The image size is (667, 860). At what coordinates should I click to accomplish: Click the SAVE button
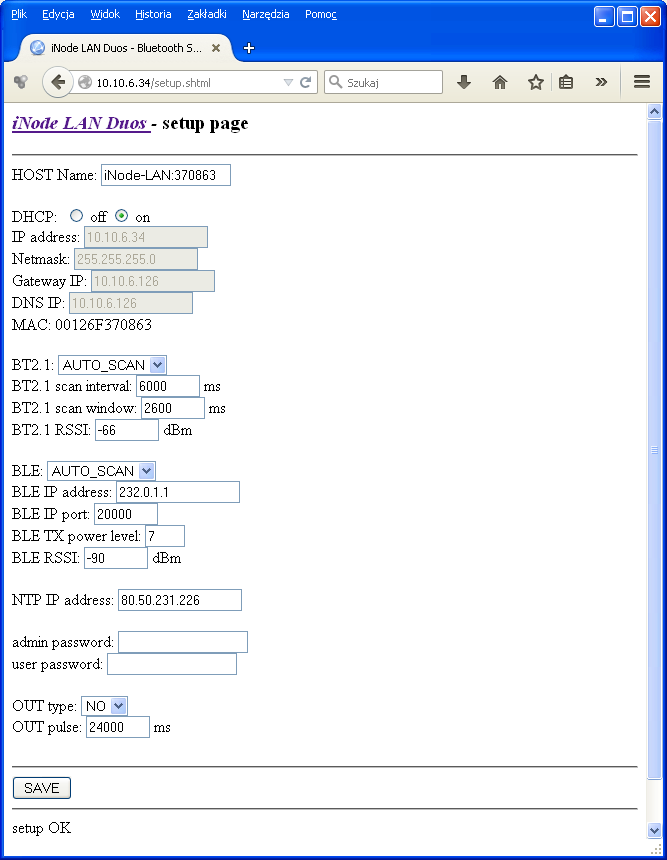coord(42,788)
